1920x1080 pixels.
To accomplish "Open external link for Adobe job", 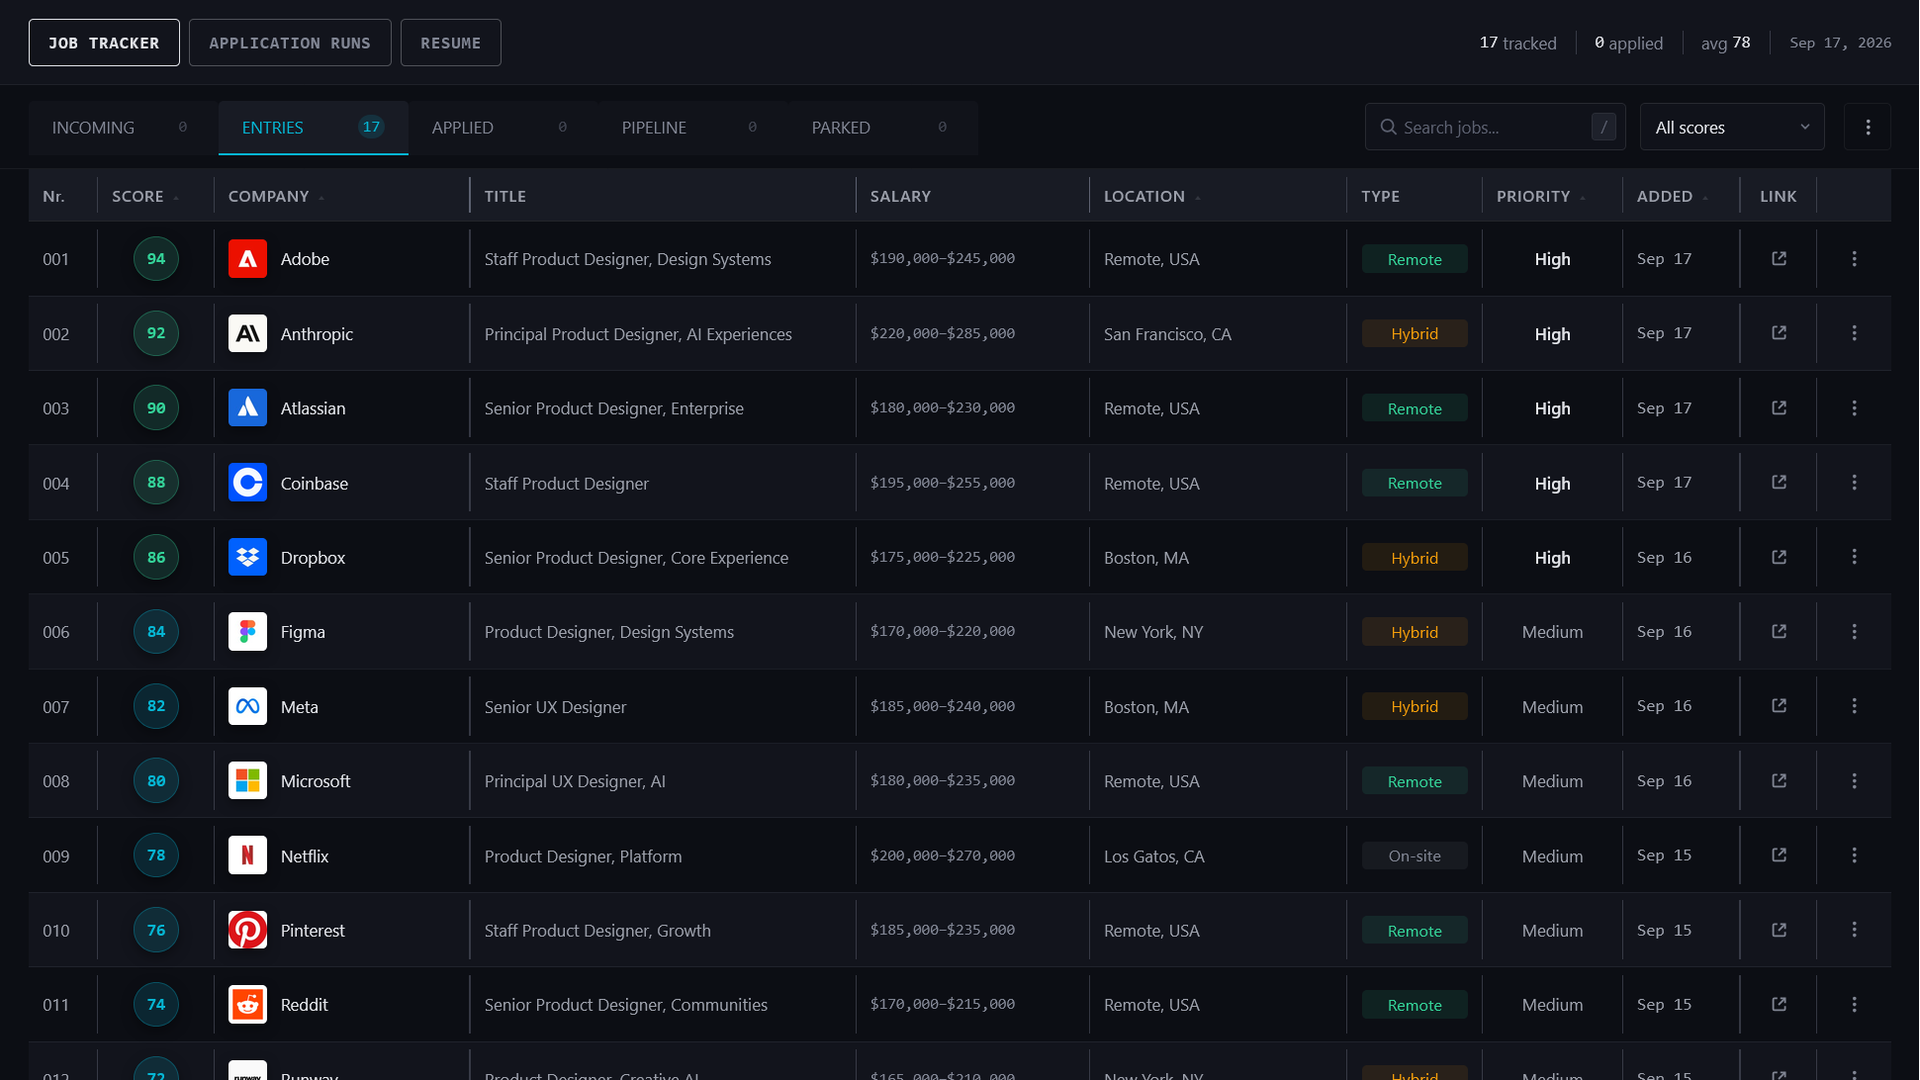I will click(x=1779, y=259).
